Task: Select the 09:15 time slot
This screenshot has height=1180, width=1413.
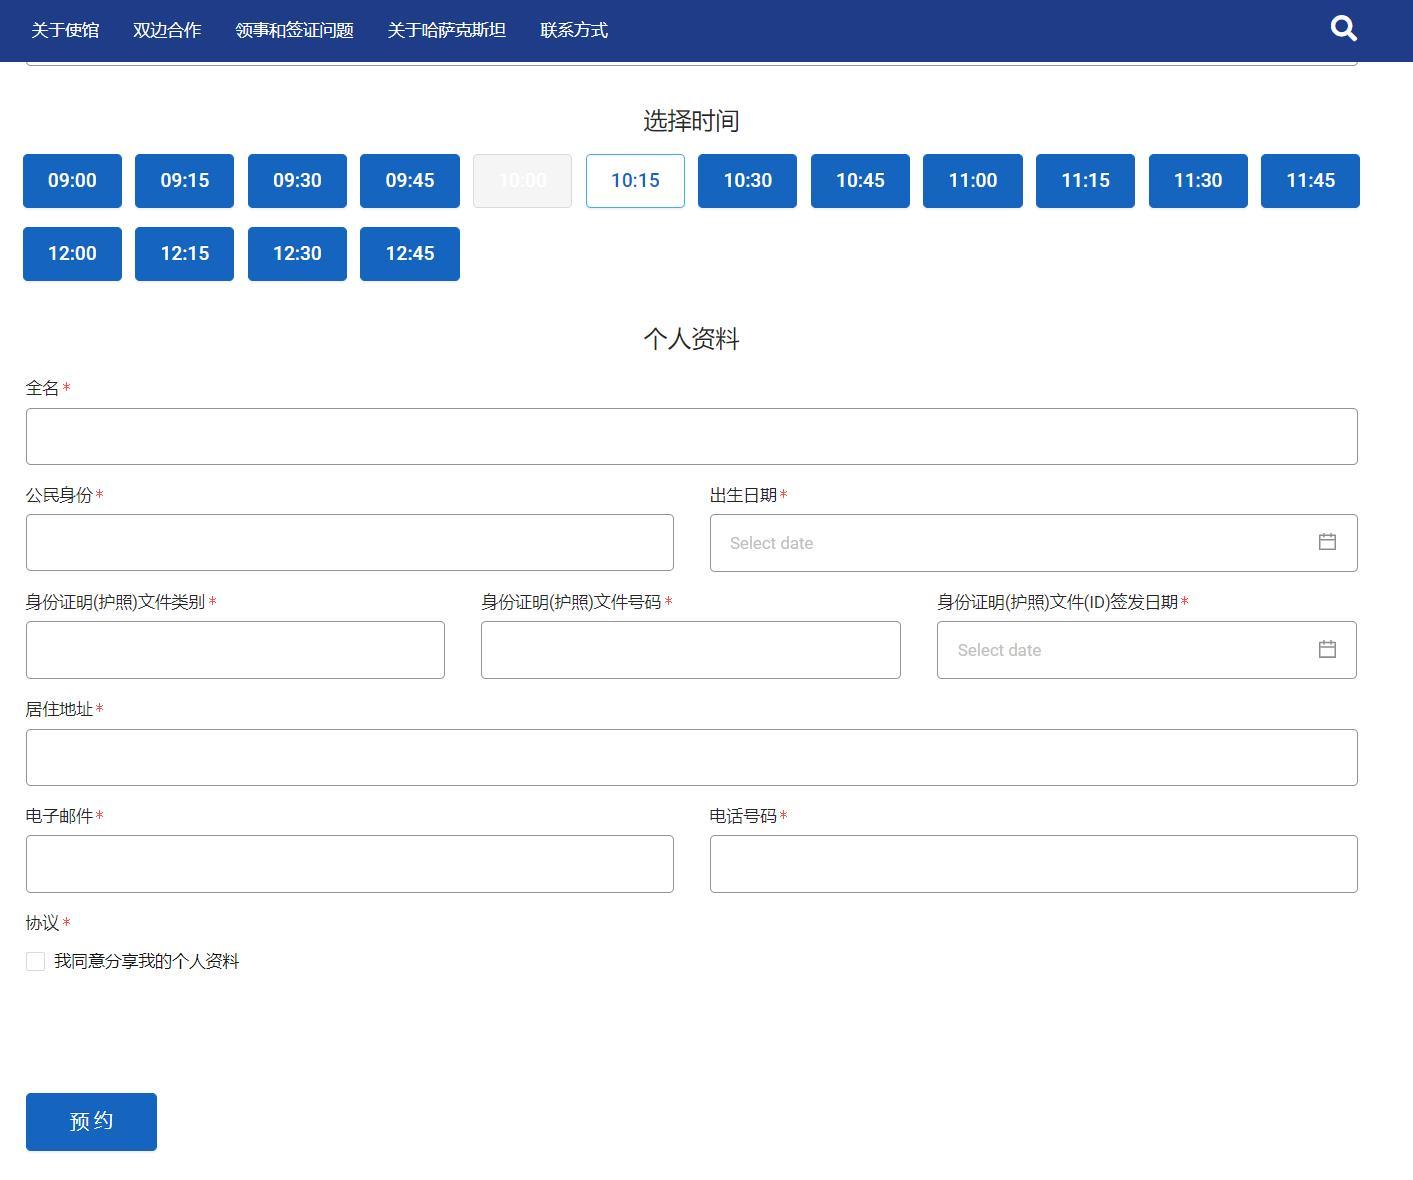Action: click(185, 181)
